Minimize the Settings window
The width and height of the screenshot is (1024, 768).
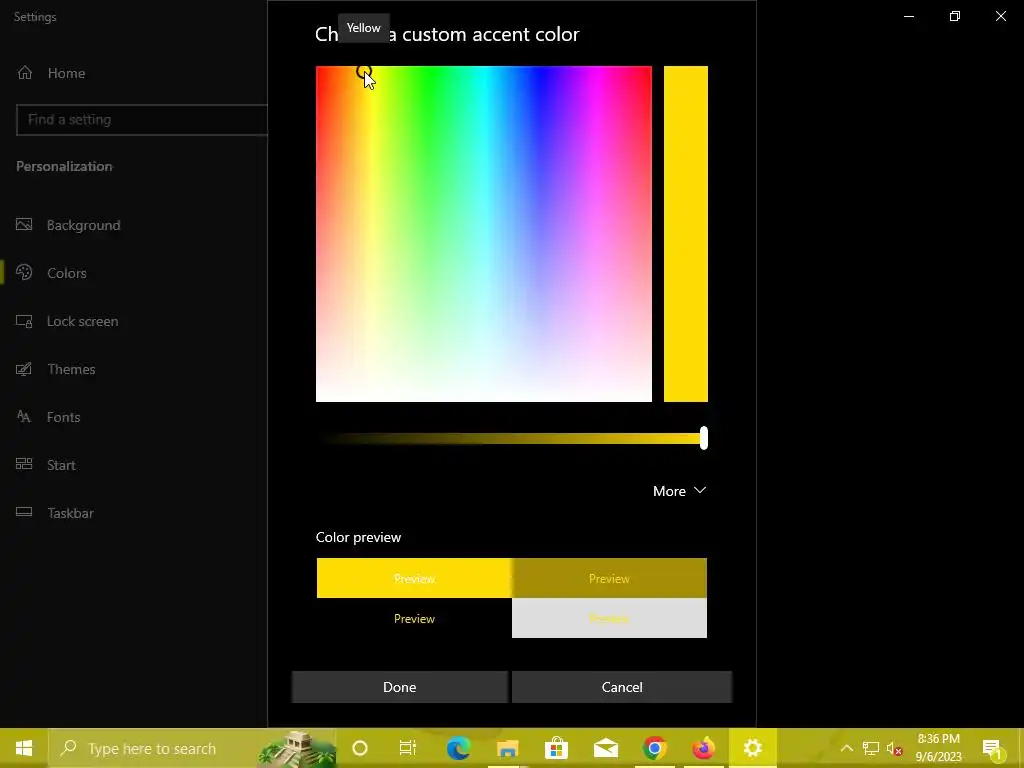909,16
